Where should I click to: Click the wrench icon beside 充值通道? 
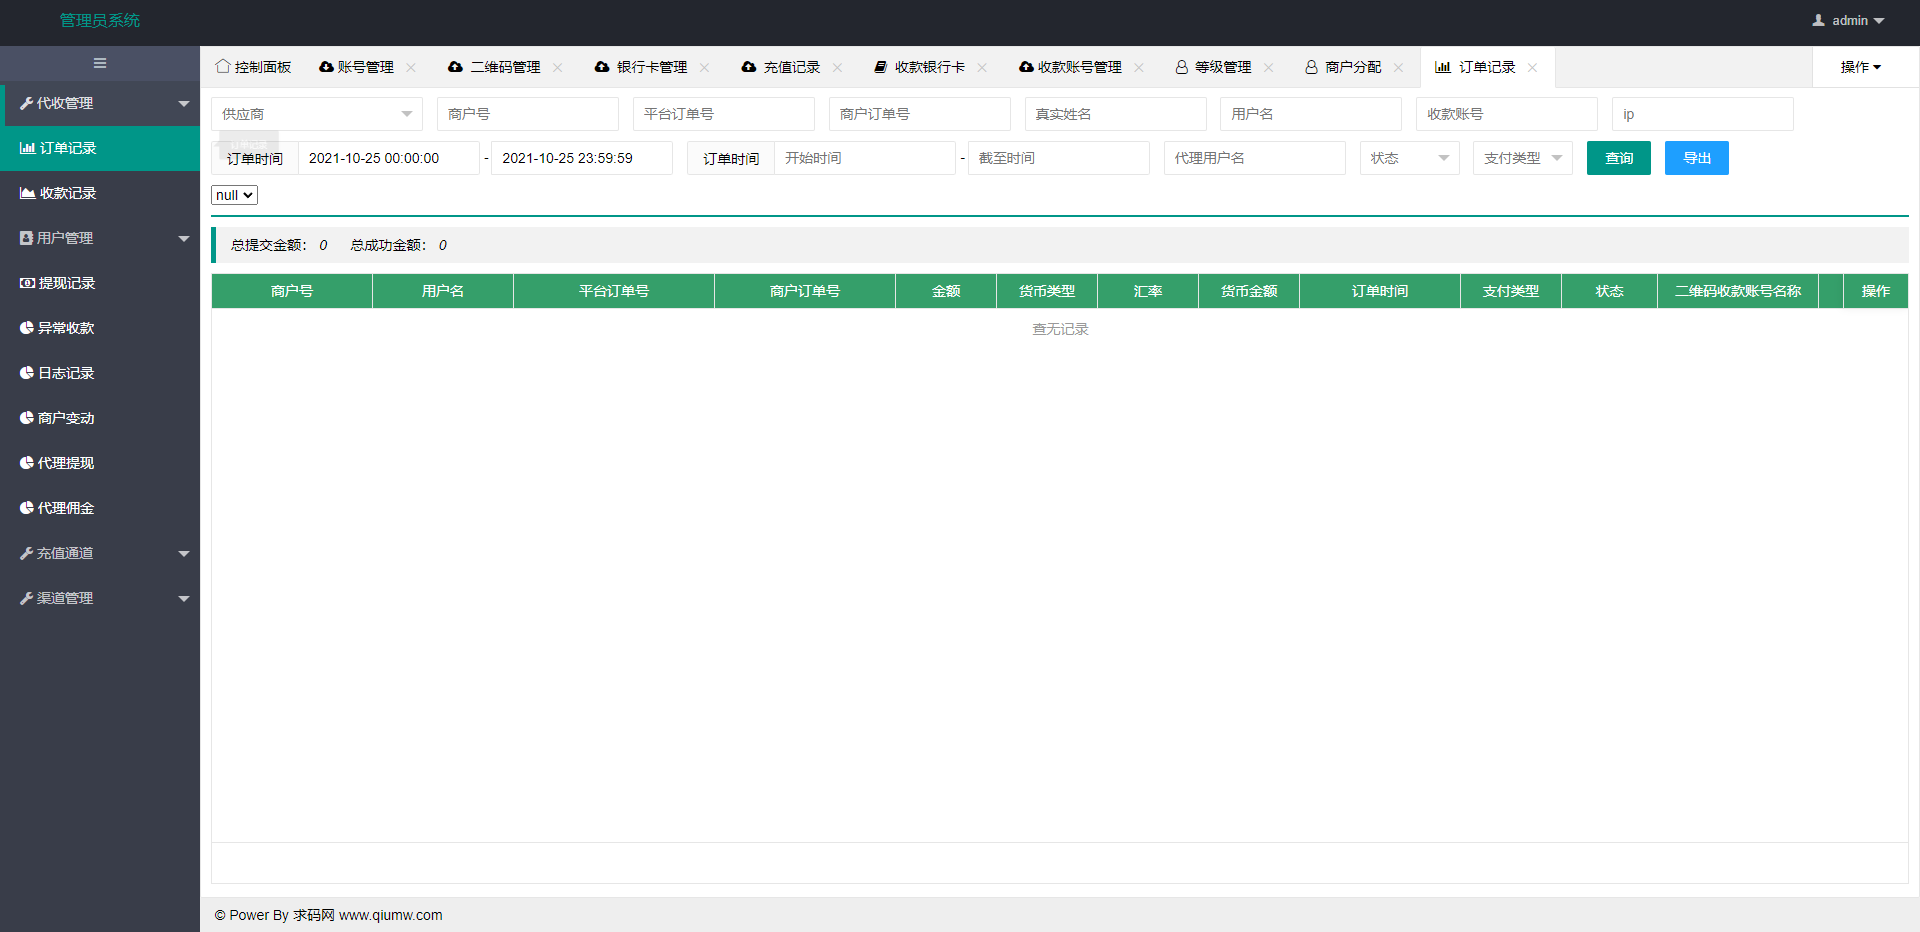pyautogui.click(x=27, y=553)
